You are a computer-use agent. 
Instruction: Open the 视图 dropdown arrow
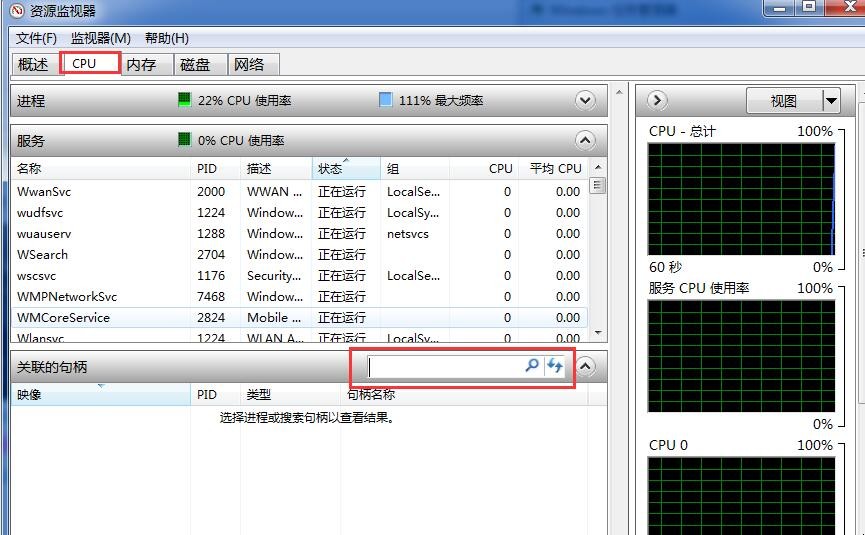pos(831,100)
